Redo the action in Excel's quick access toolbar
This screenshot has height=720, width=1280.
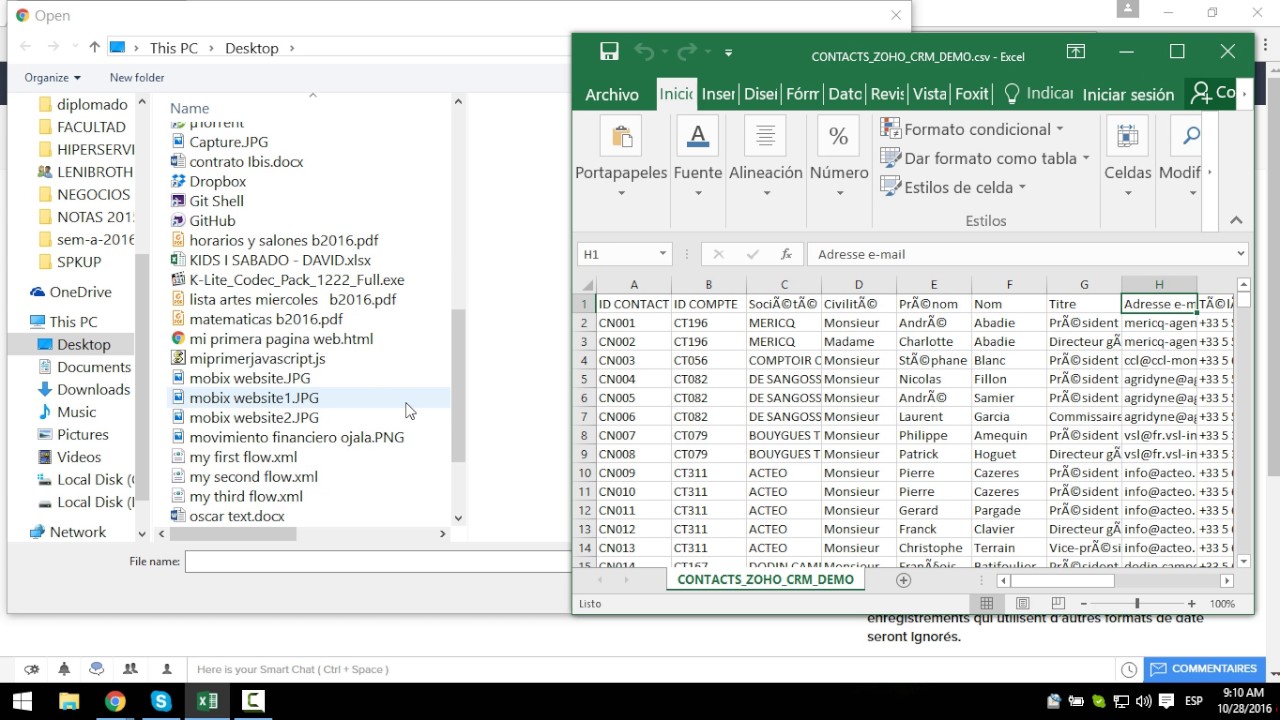coord(687,52)
